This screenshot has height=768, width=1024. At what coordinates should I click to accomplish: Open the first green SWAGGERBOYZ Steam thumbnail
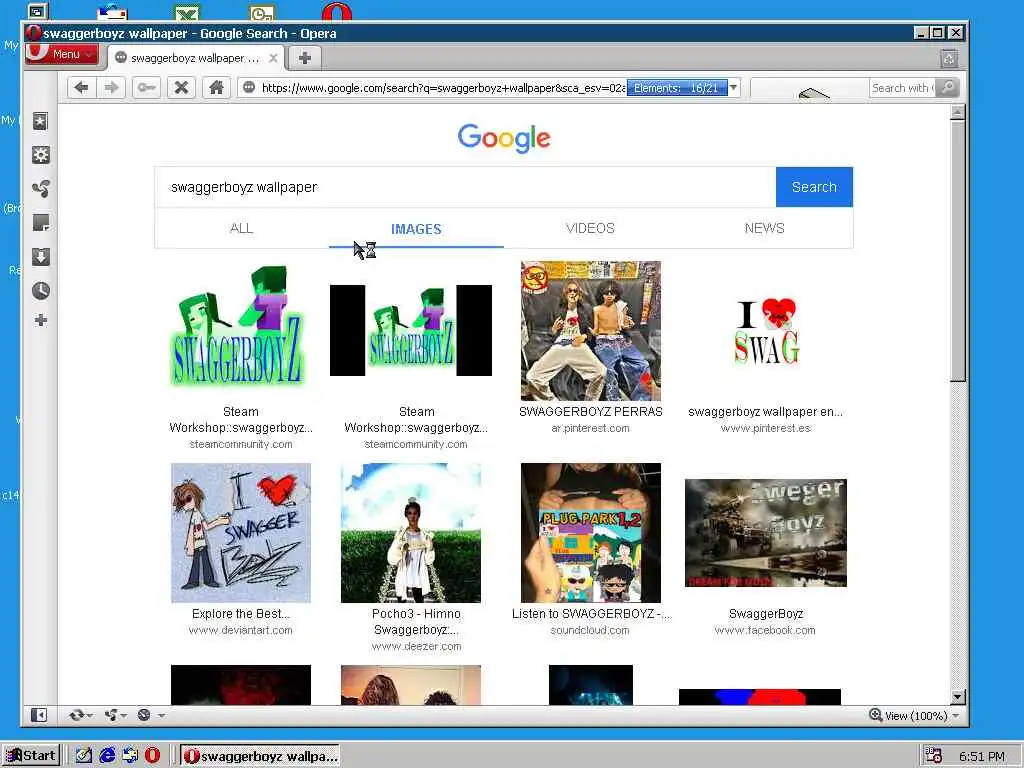(x=239, y=327)
